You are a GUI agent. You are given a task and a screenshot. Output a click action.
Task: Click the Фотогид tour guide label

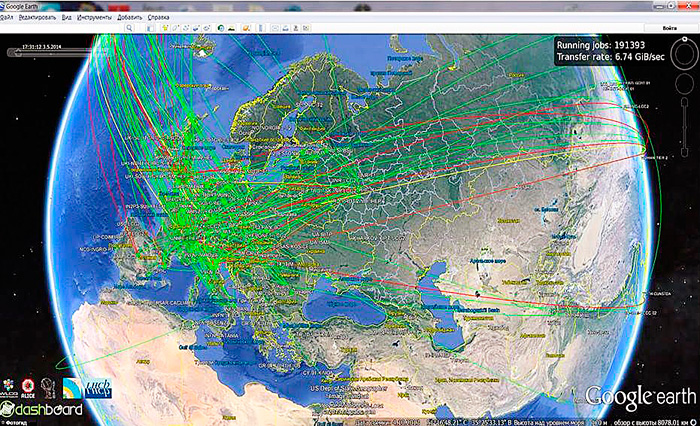click(17, 422)
